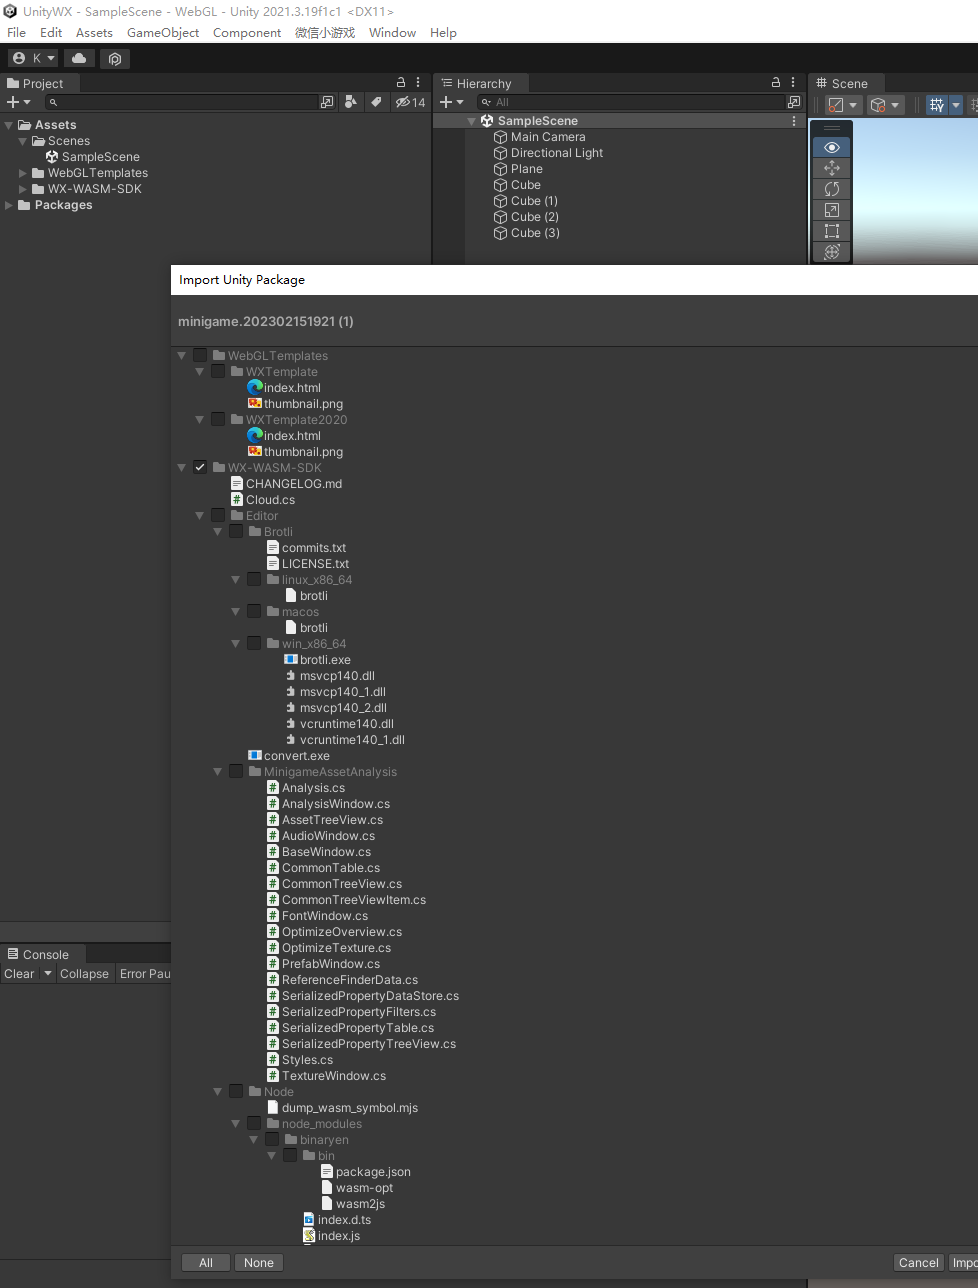Select the Move tool in Scene

click(832, 168)
